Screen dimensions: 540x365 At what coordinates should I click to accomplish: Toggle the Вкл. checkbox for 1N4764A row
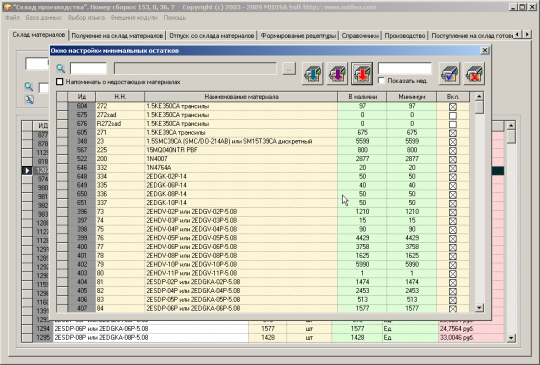click(x=453, y=168)
